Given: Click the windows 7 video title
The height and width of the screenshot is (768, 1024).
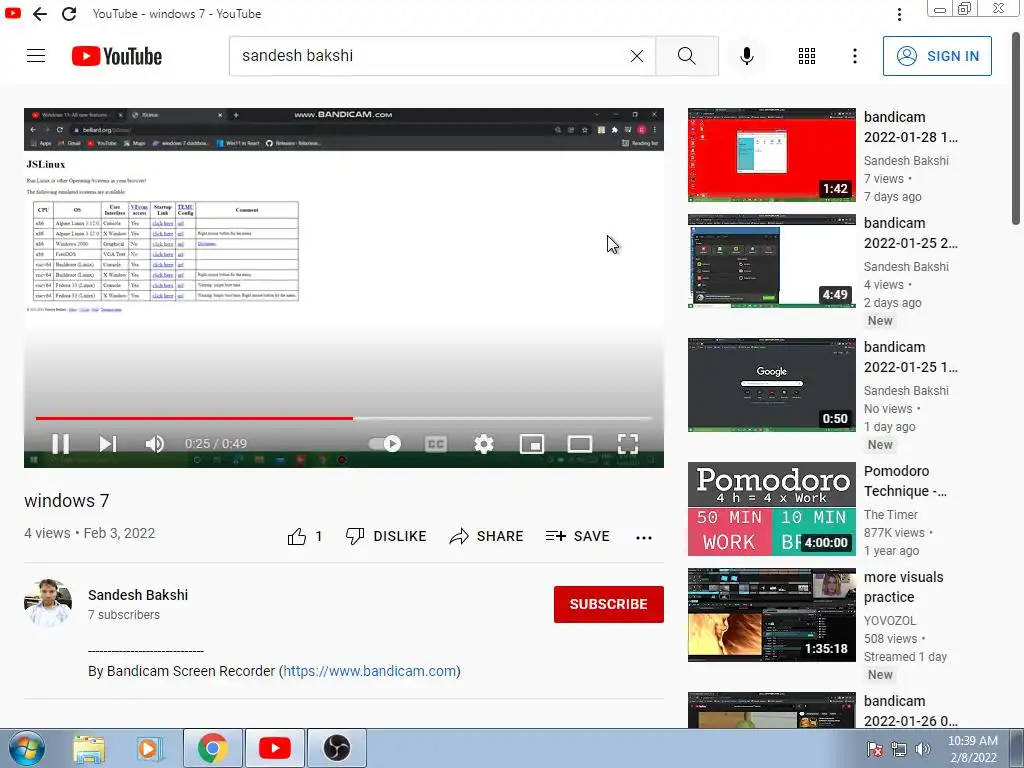Looking at the screenshot, I should tap(67, 501).
